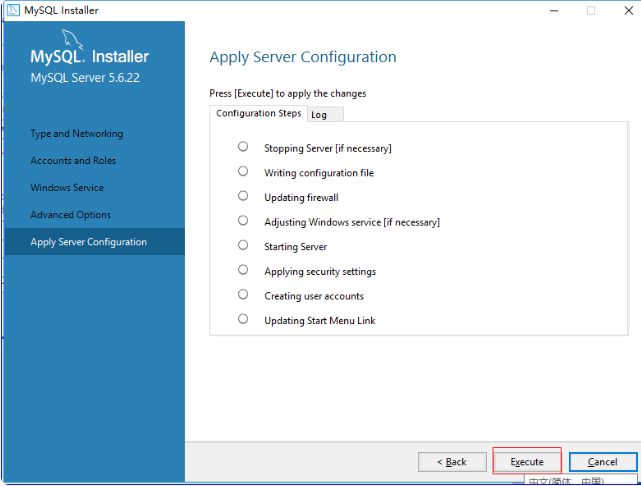Viewport: 641px width, 486px height.
Task: Click the Updating firewall step circle
Action: pos(243,196)
